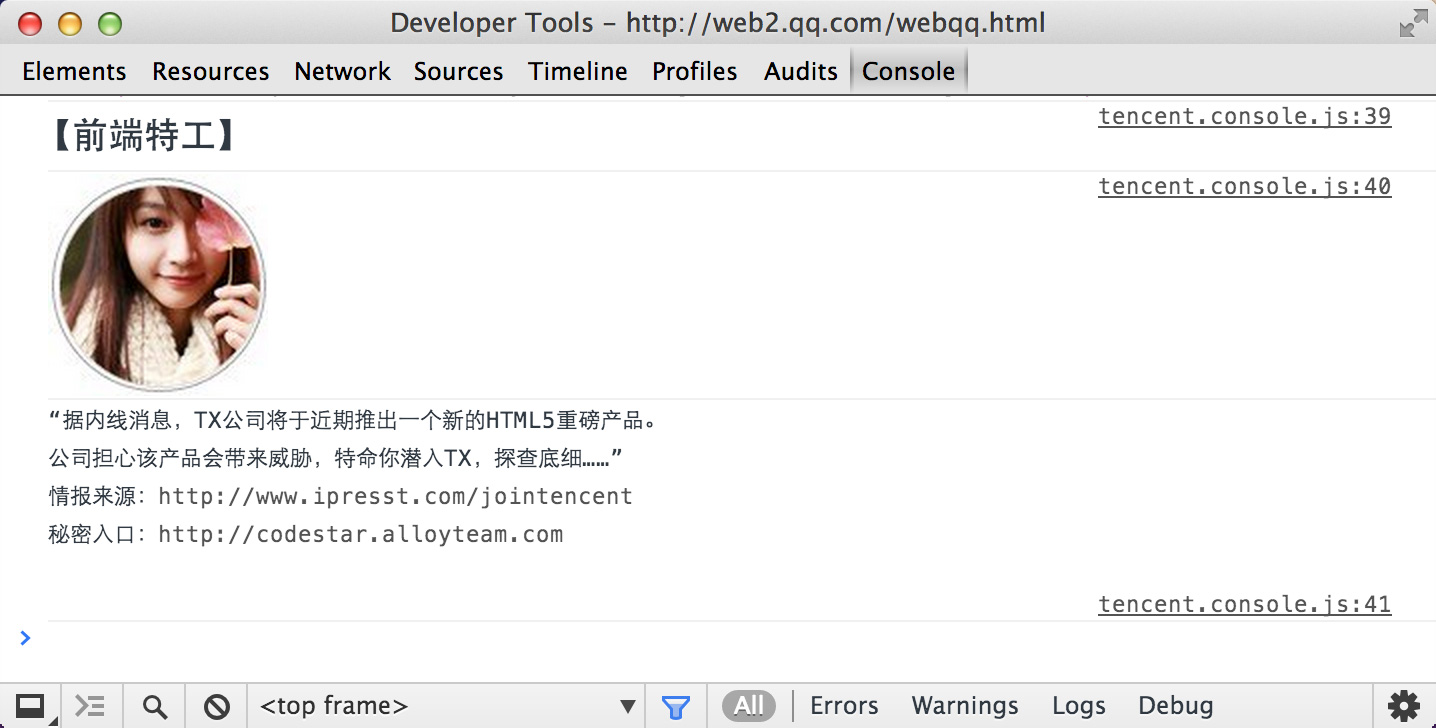The width and height of the screenshot is (1436, 728).
Task: Open the tencent.console.js:39 source link
Action: 1244,116
